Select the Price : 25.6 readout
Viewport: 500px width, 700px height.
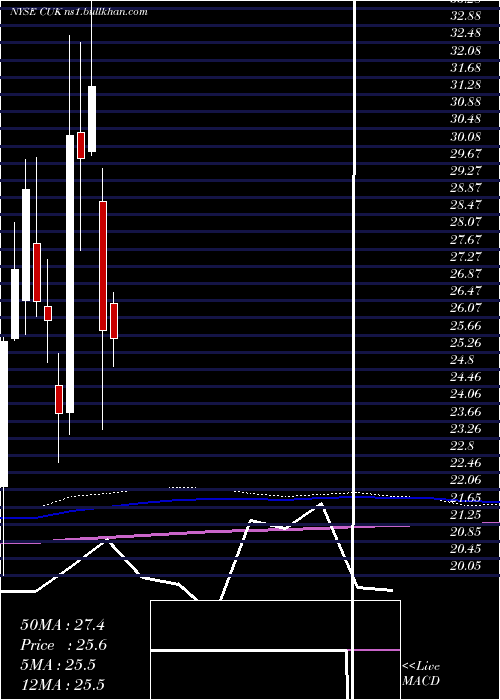tap(64, 645)
